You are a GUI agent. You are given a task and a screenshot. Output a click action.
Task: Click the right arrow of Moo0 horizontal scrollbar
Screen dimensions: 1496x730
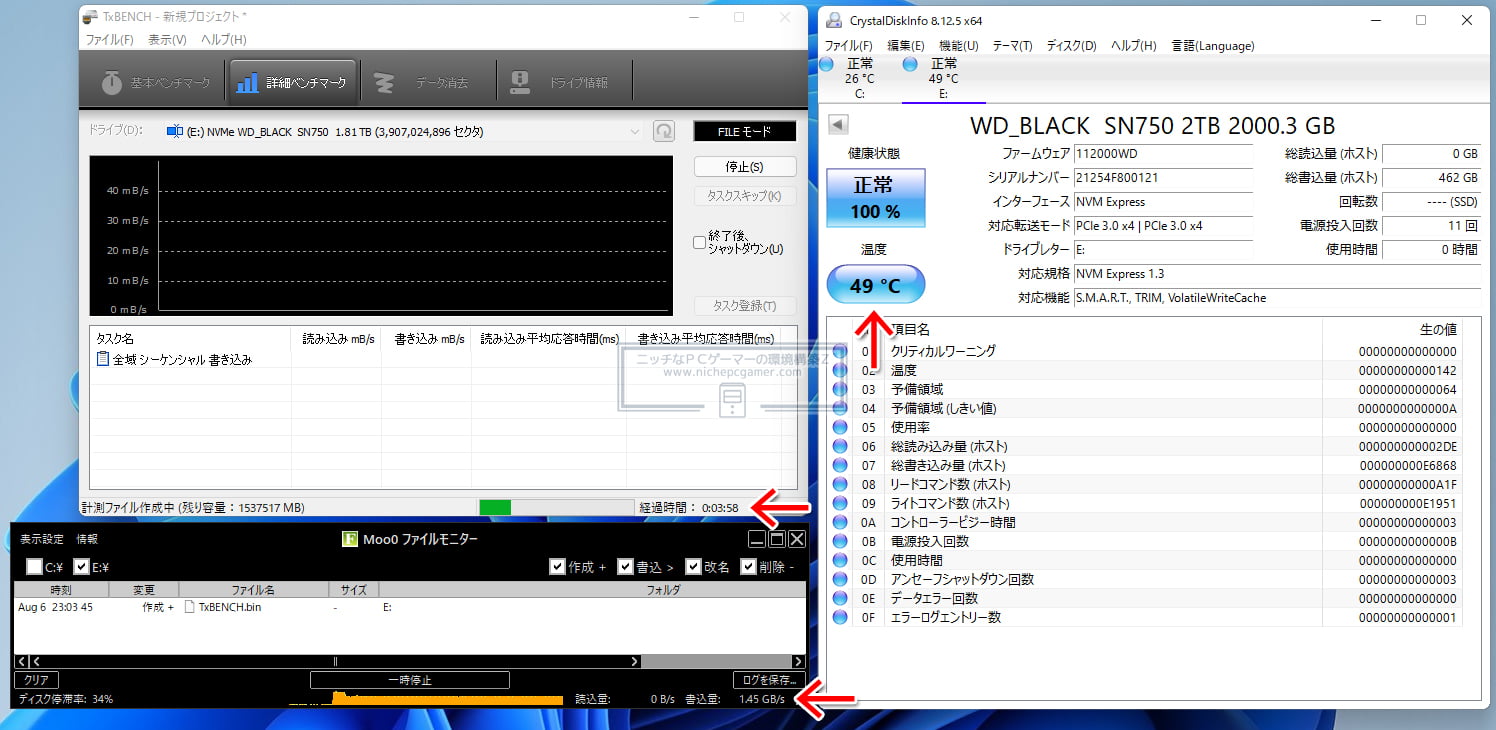click(x=798, y=661)
